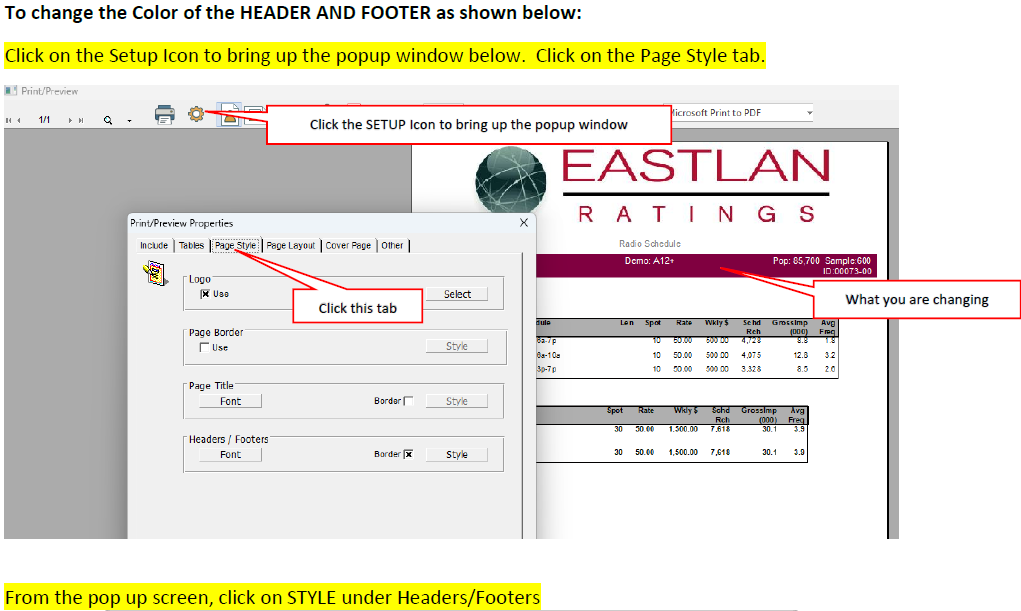Click the 'Wkly $' column in the upper table
This screenshot has width=1021, height=611.
coord(716,322)
